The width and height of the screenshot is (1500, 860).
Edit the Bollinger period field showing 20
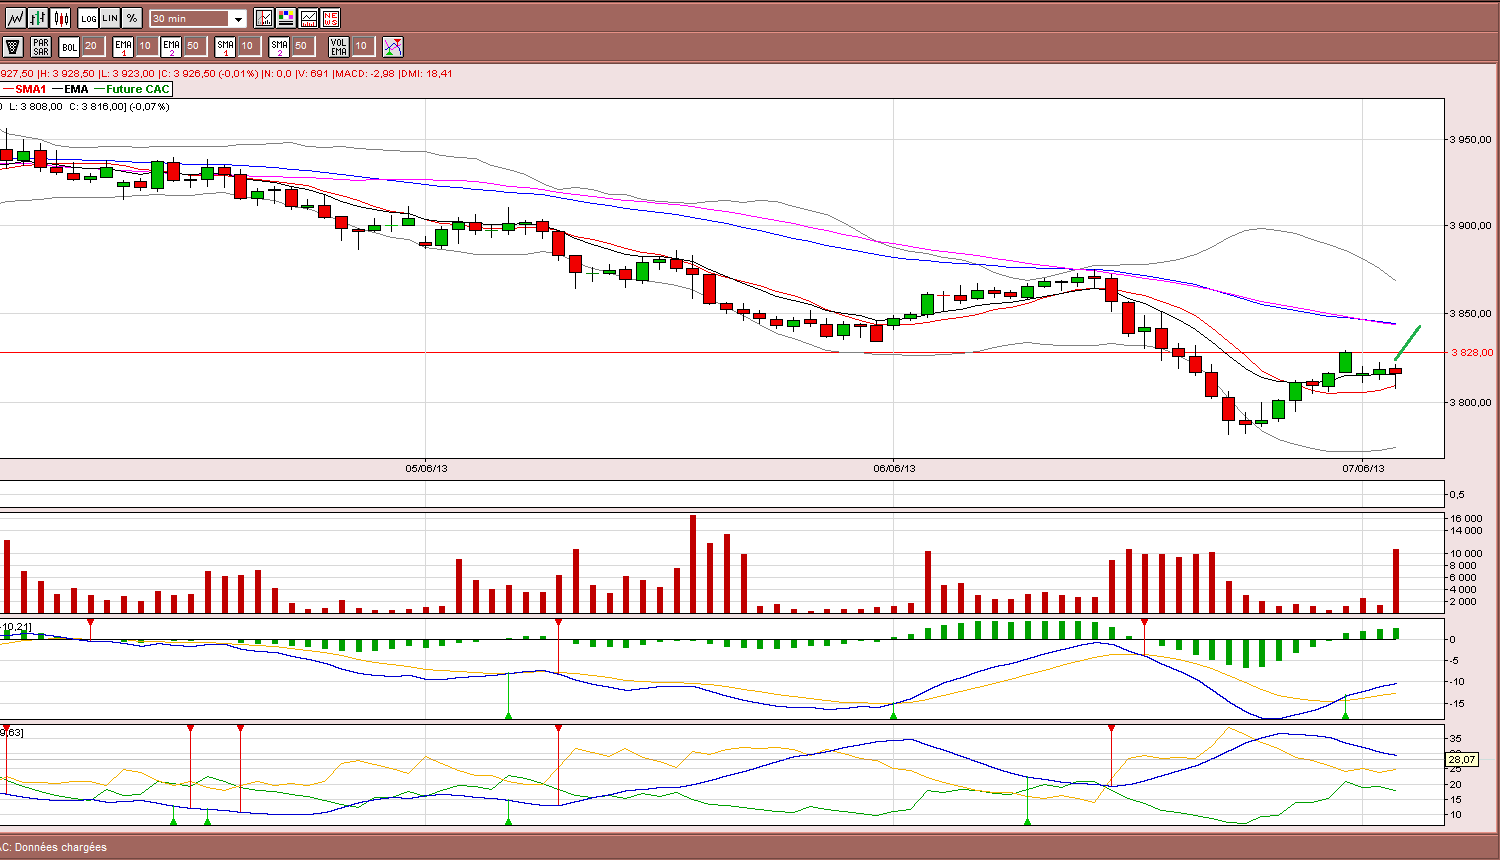(92, 46)
